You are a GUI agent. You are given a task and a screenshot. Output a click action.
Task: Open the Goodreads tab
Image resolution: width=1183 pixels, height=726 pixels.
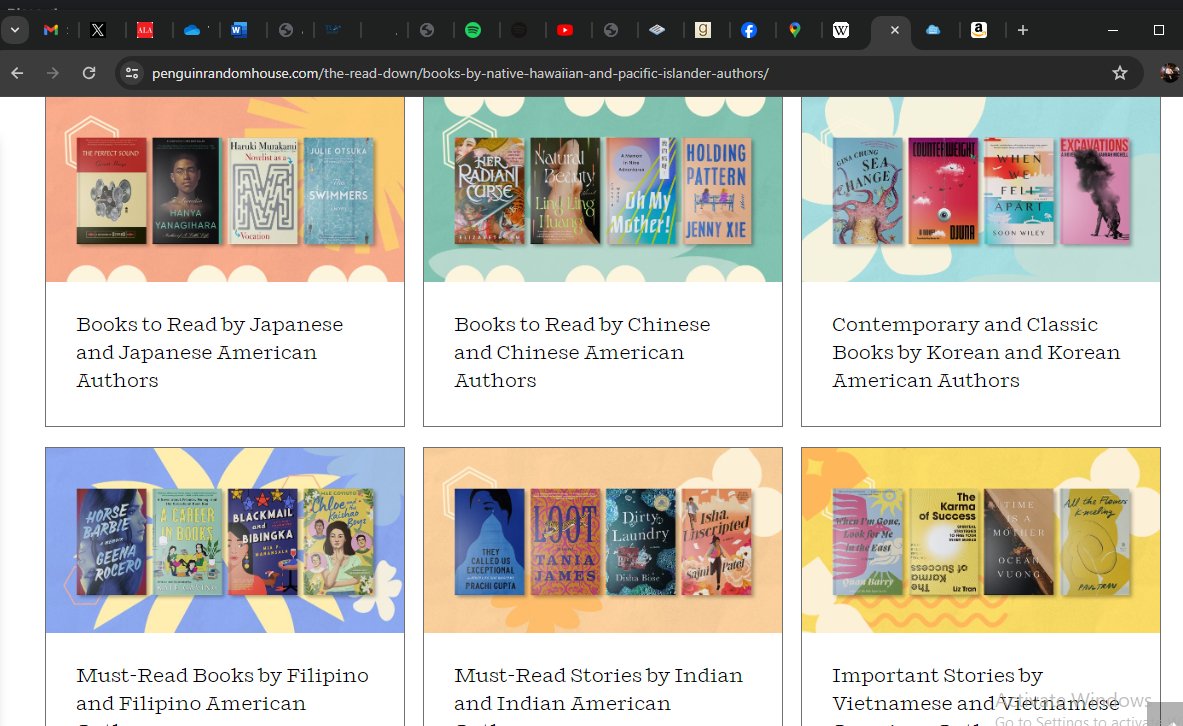(702, 30)
